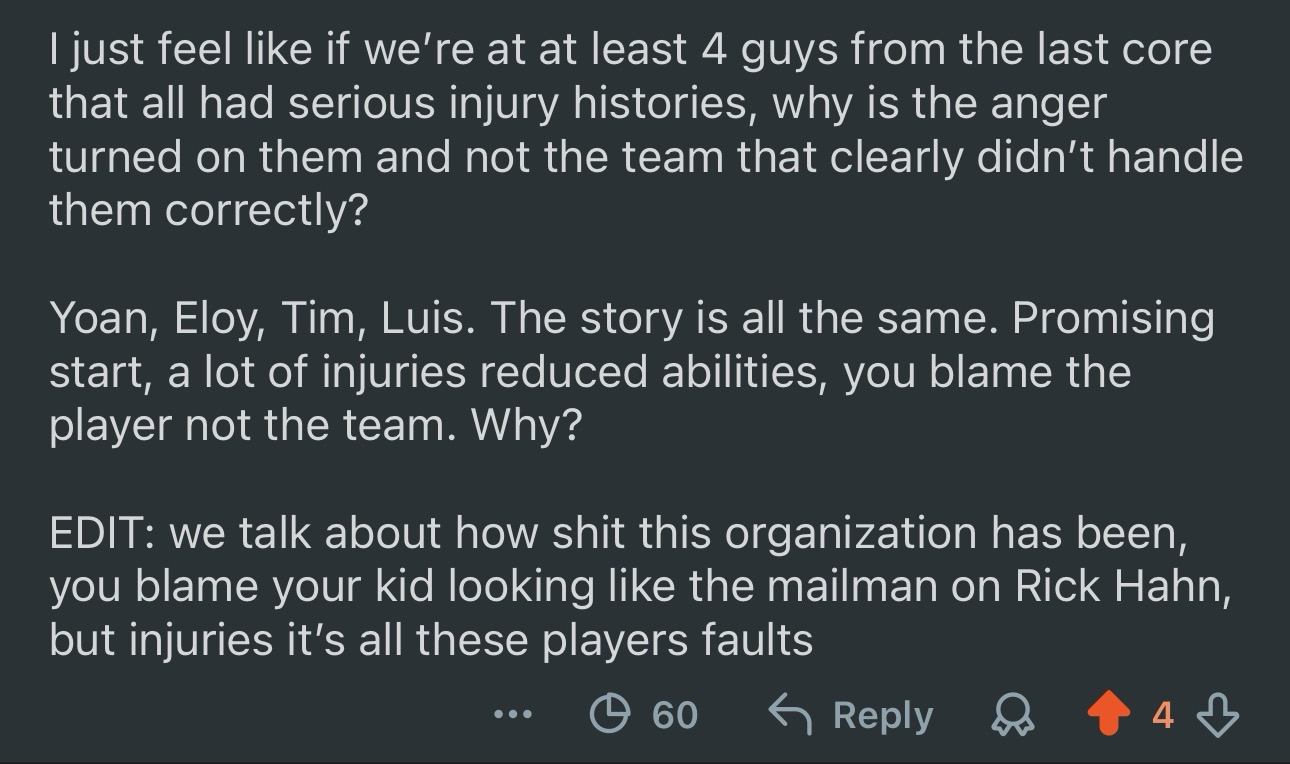This screenshot has height=764, width=1290.
Task: Click the paragraph starting with "Yoan, Eloy"
Action: pos(630,372)
